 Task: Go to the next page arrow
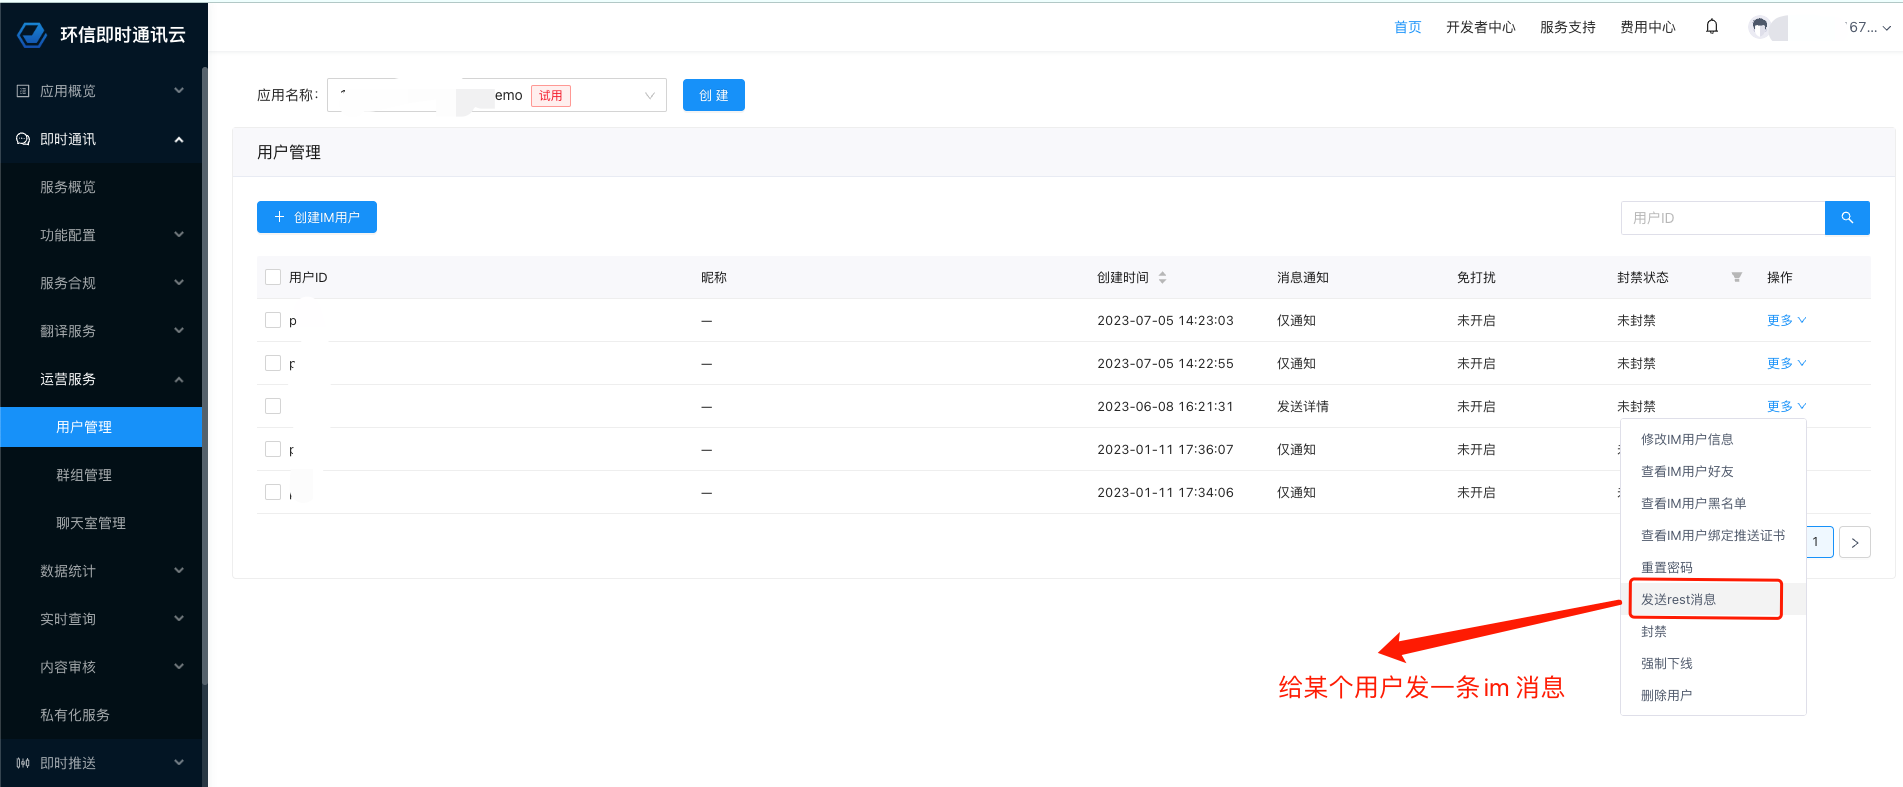pyautogui.click(x=1855, y=542)
